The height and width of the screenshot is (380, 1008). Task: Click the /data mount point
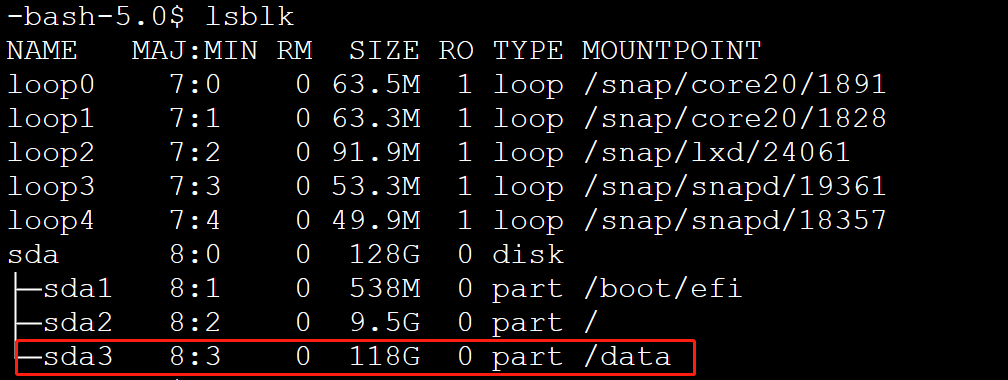tap(627, 357)
